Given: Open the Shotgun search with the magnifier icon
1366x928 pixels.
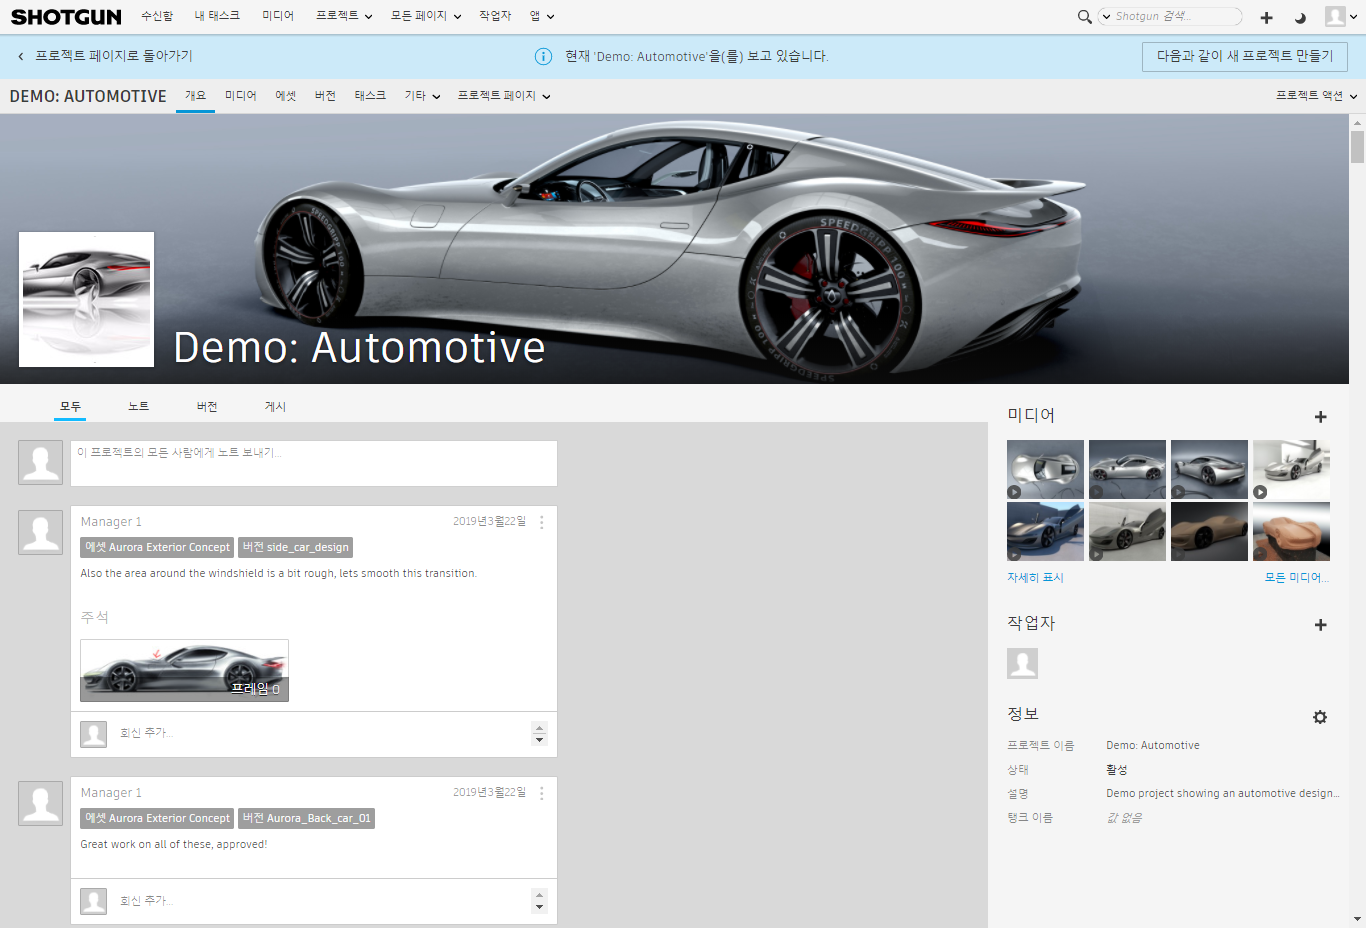Looking at the screenshot, I should (x=1084, y=16).
